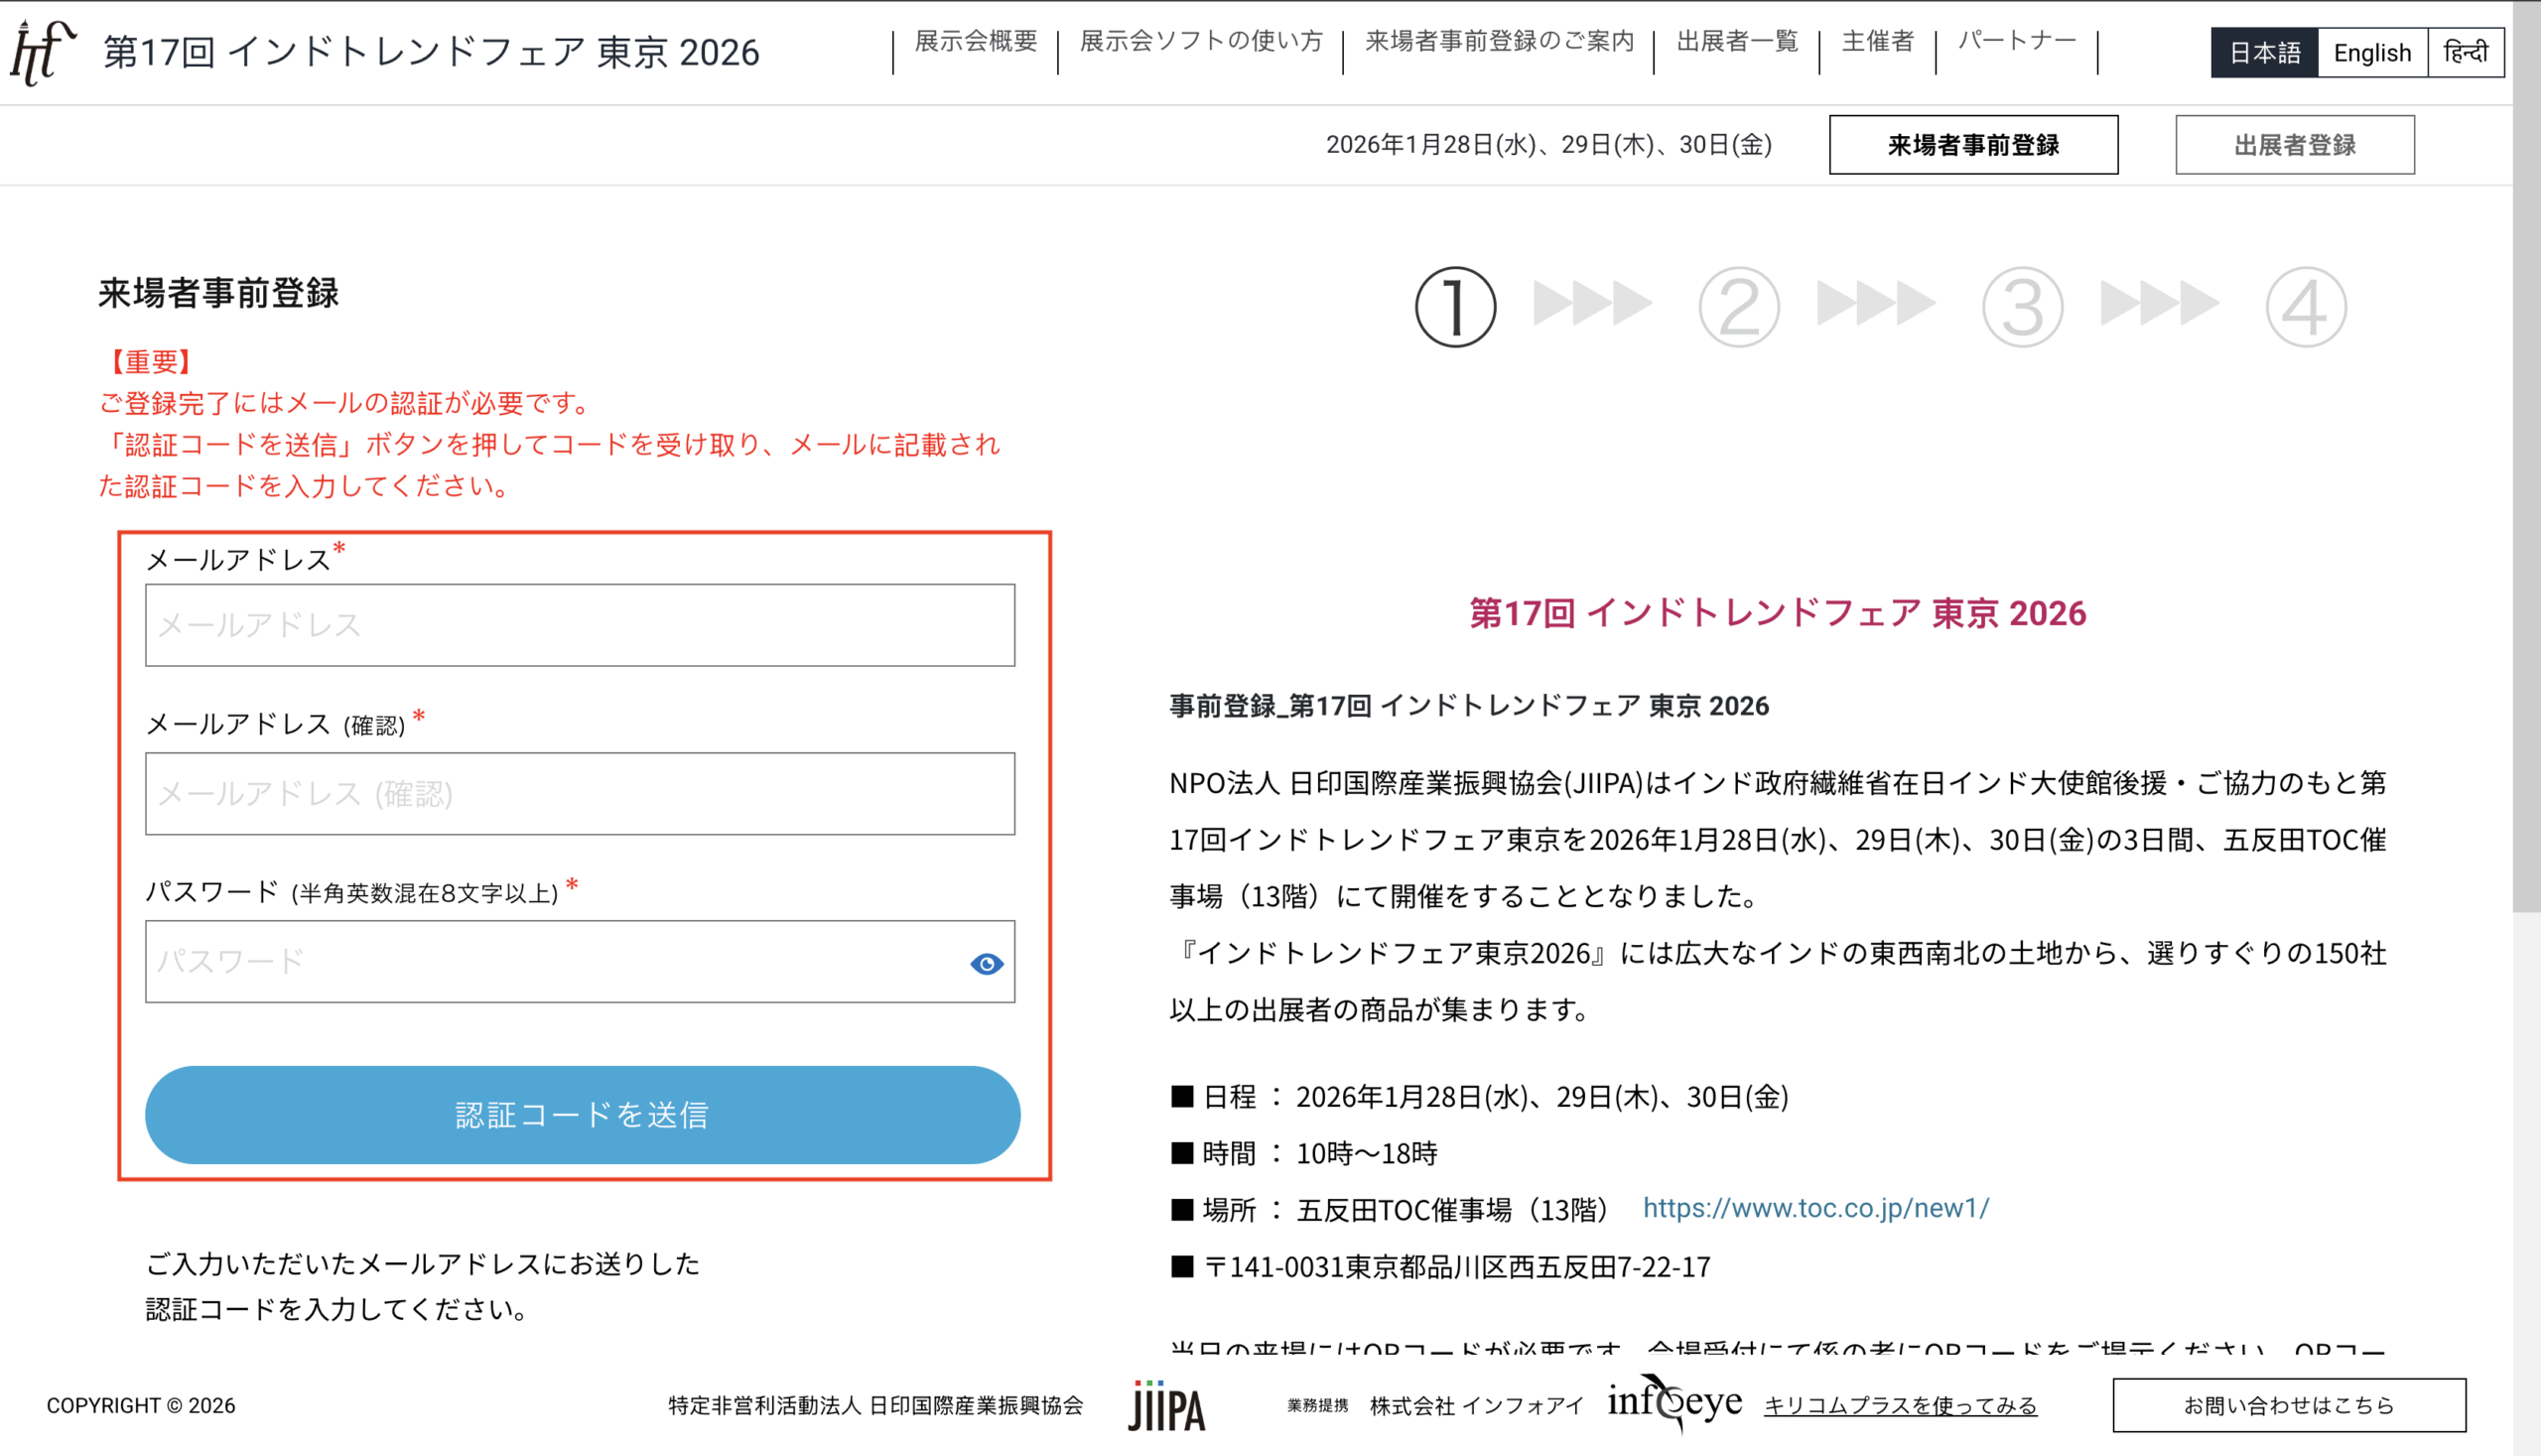Click 出展者登録 button

2294,145
